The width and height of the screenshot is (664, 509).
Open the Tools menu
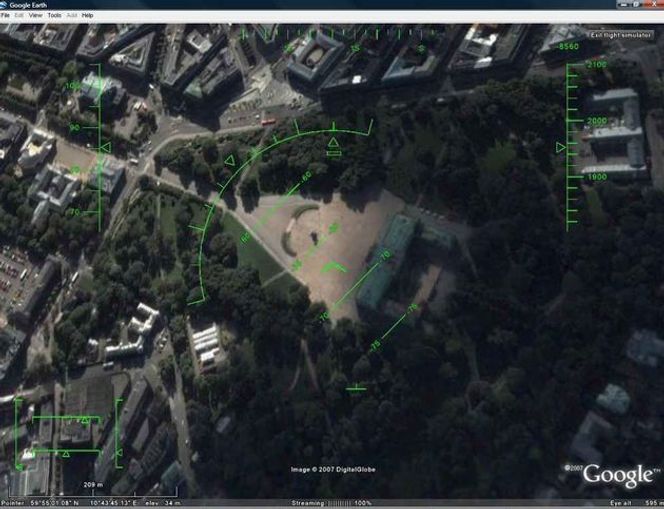click(x=54, y=15)
